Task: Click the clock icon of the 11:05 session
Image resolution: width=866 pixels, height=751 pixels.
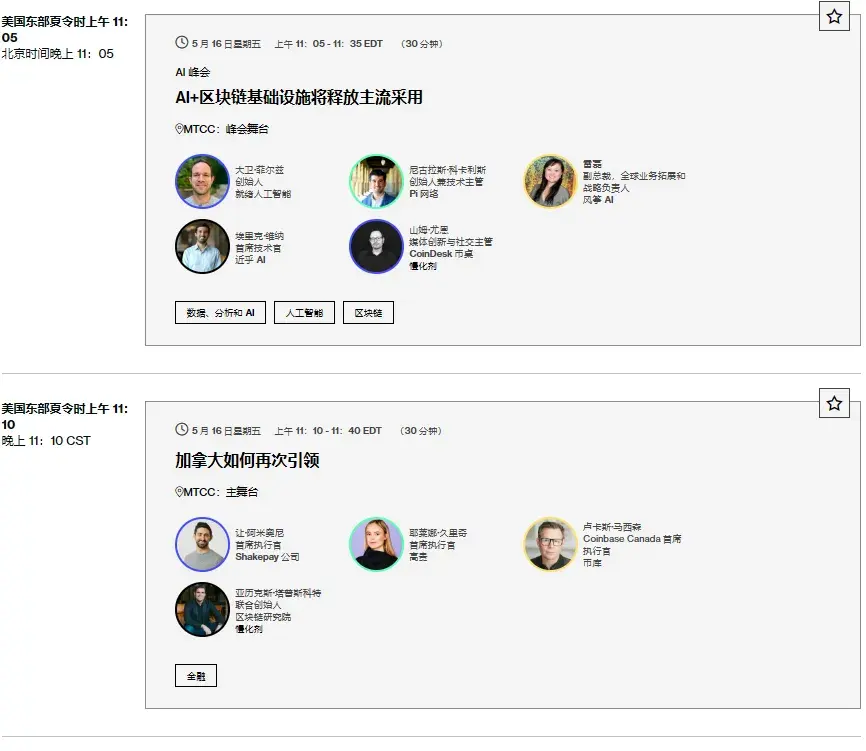Action: (x=181, y=43)
